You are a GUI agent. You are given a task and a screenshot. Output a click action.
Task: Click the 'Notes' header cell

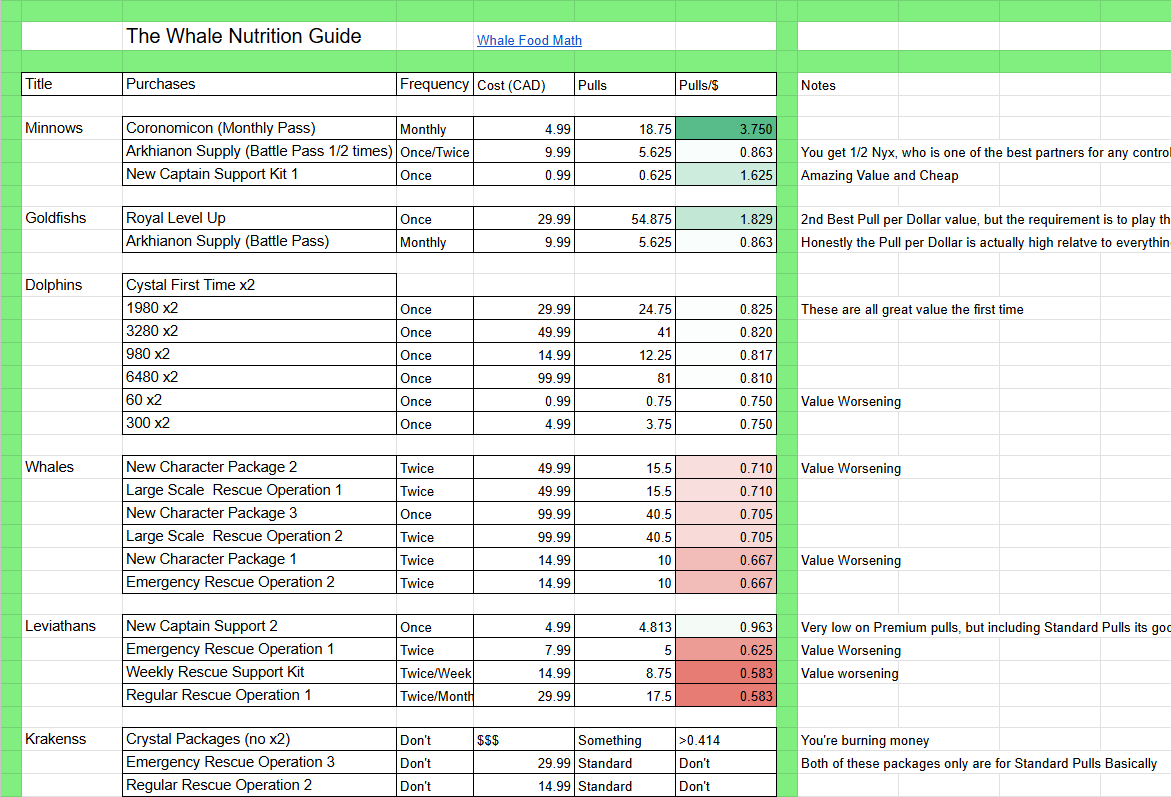(x=848, y=85)
